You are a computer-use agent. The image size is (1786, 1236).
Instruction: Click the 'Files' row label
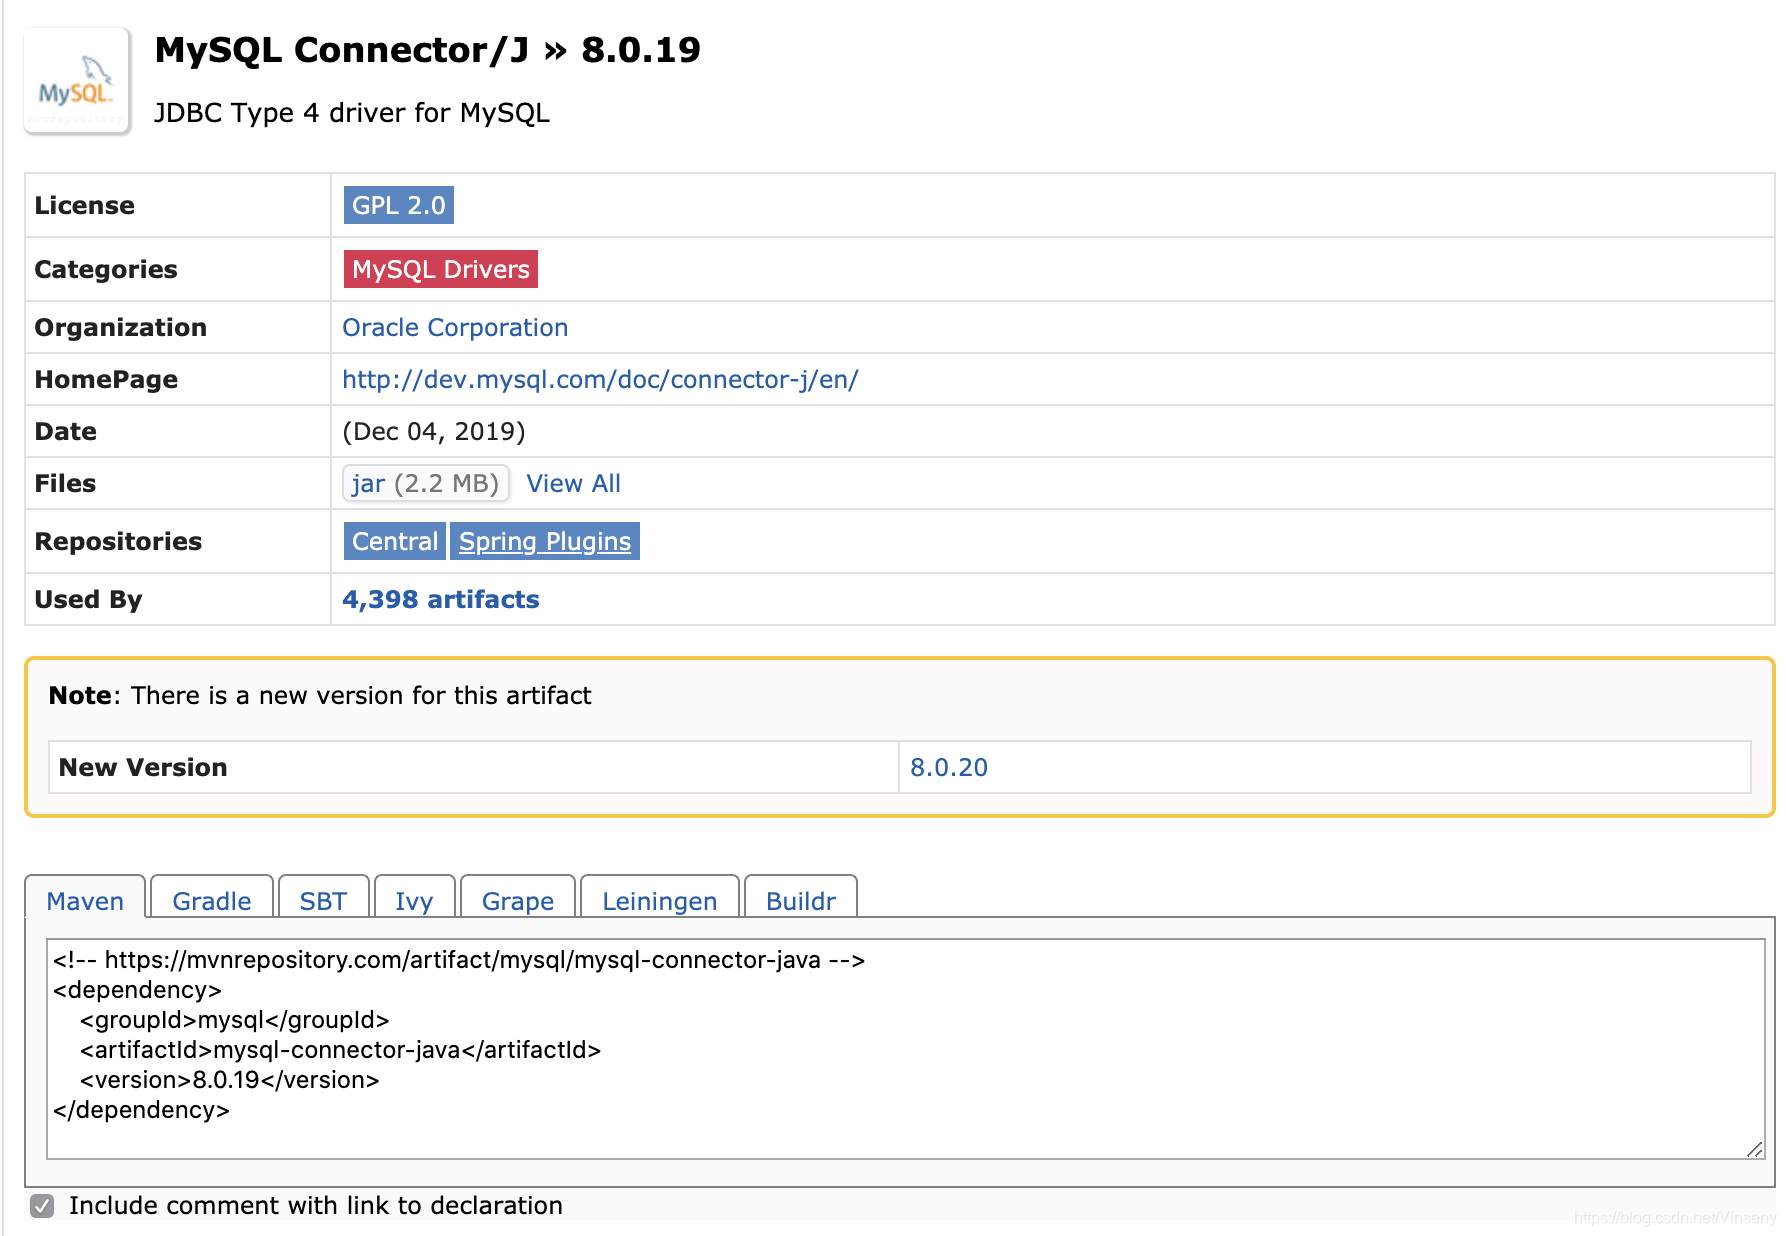65,484
